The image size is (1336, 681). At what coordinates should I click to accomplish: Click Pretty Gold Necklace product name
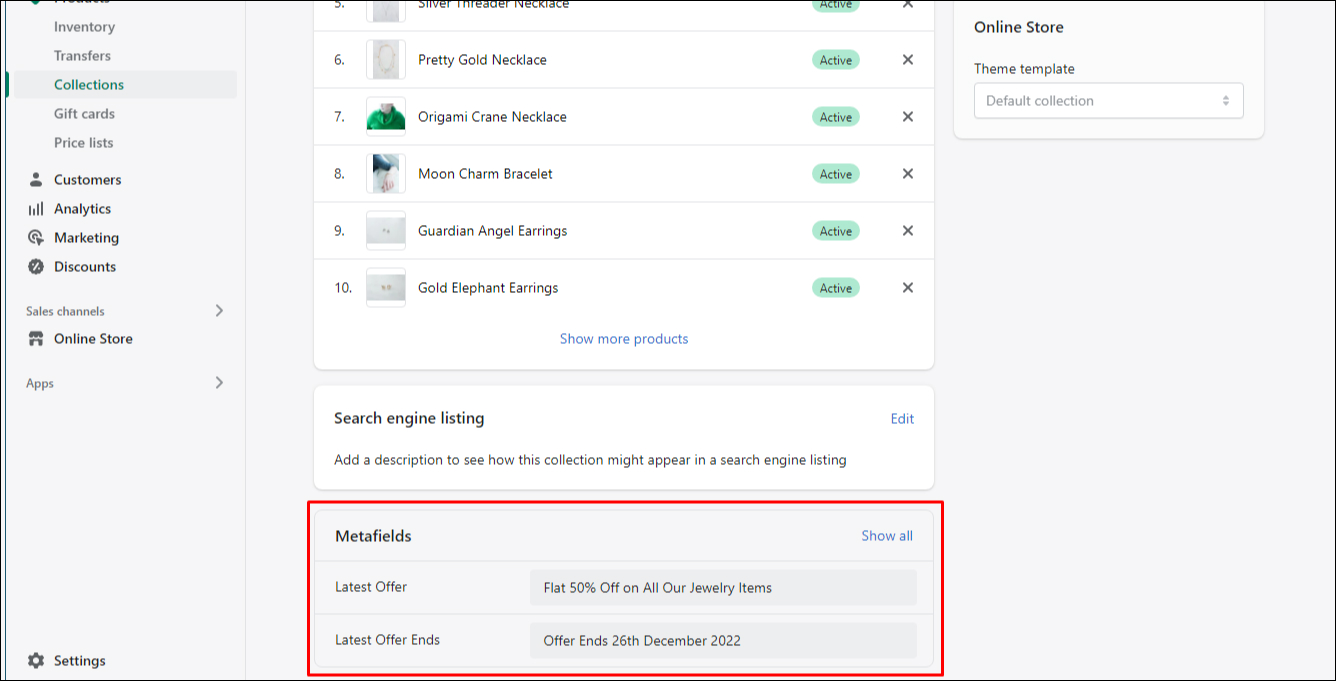[x=482, y=60]
